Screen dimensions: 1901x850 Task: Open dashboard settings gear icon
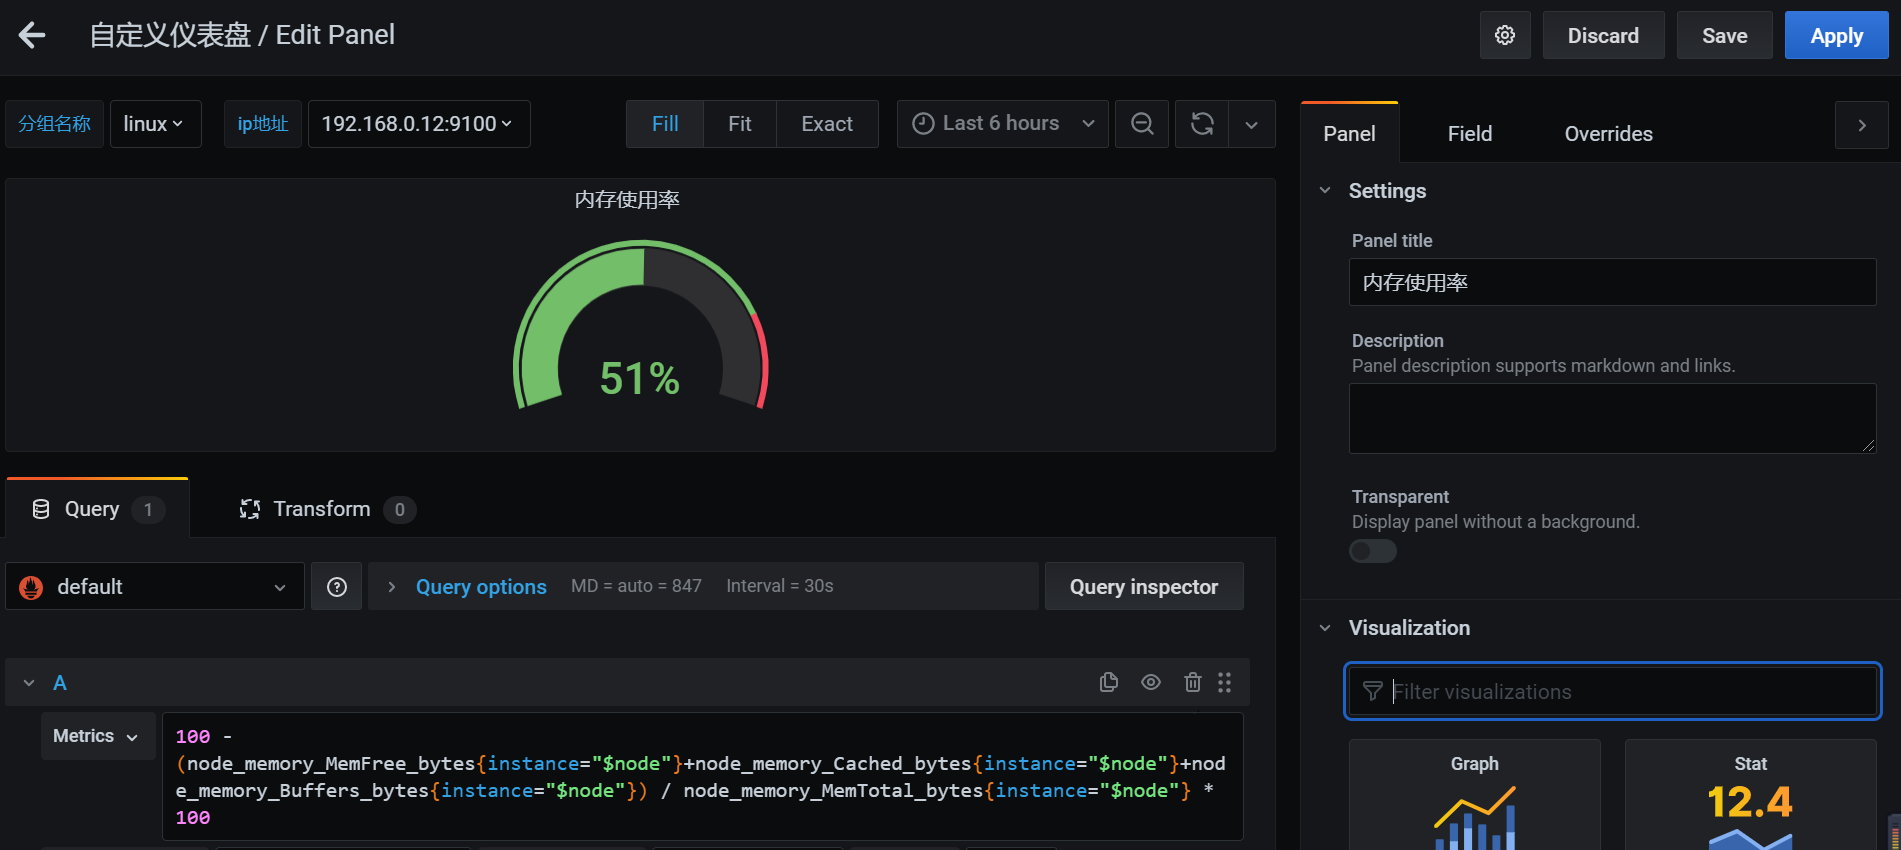1505,36
